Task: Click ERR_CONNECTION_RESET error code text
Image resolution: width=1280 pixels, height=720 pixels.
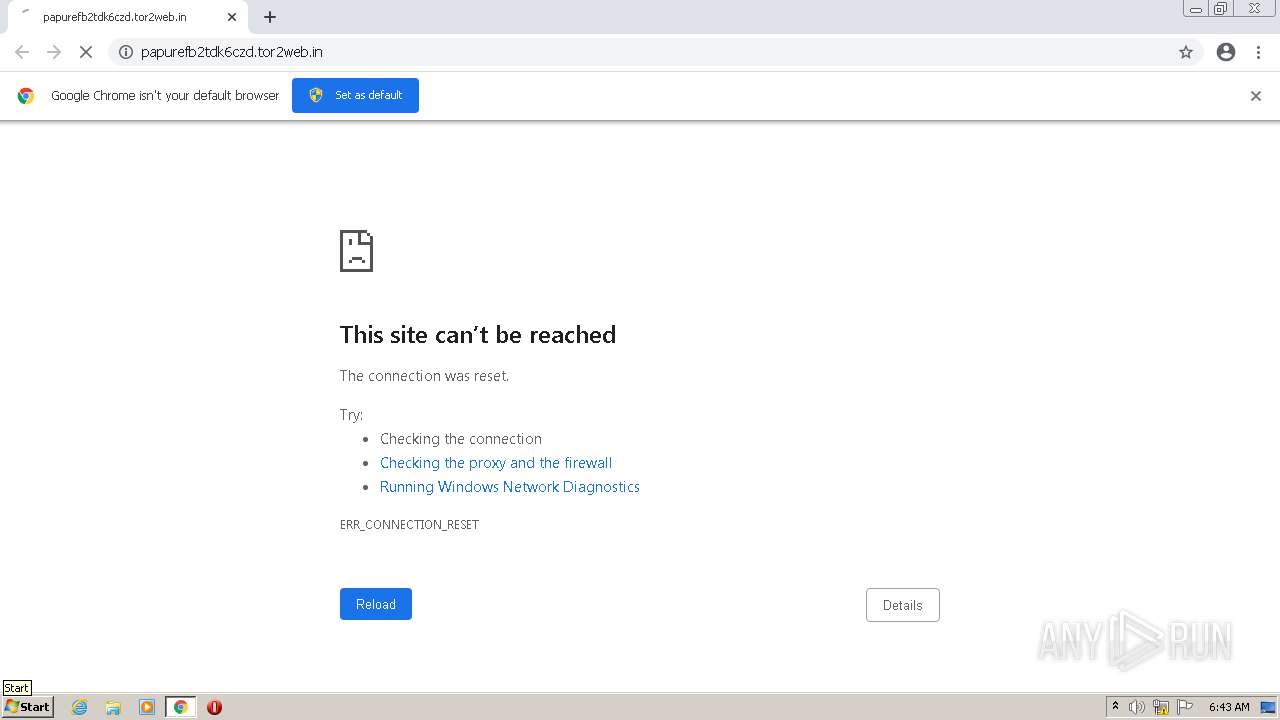Action: 409,525
